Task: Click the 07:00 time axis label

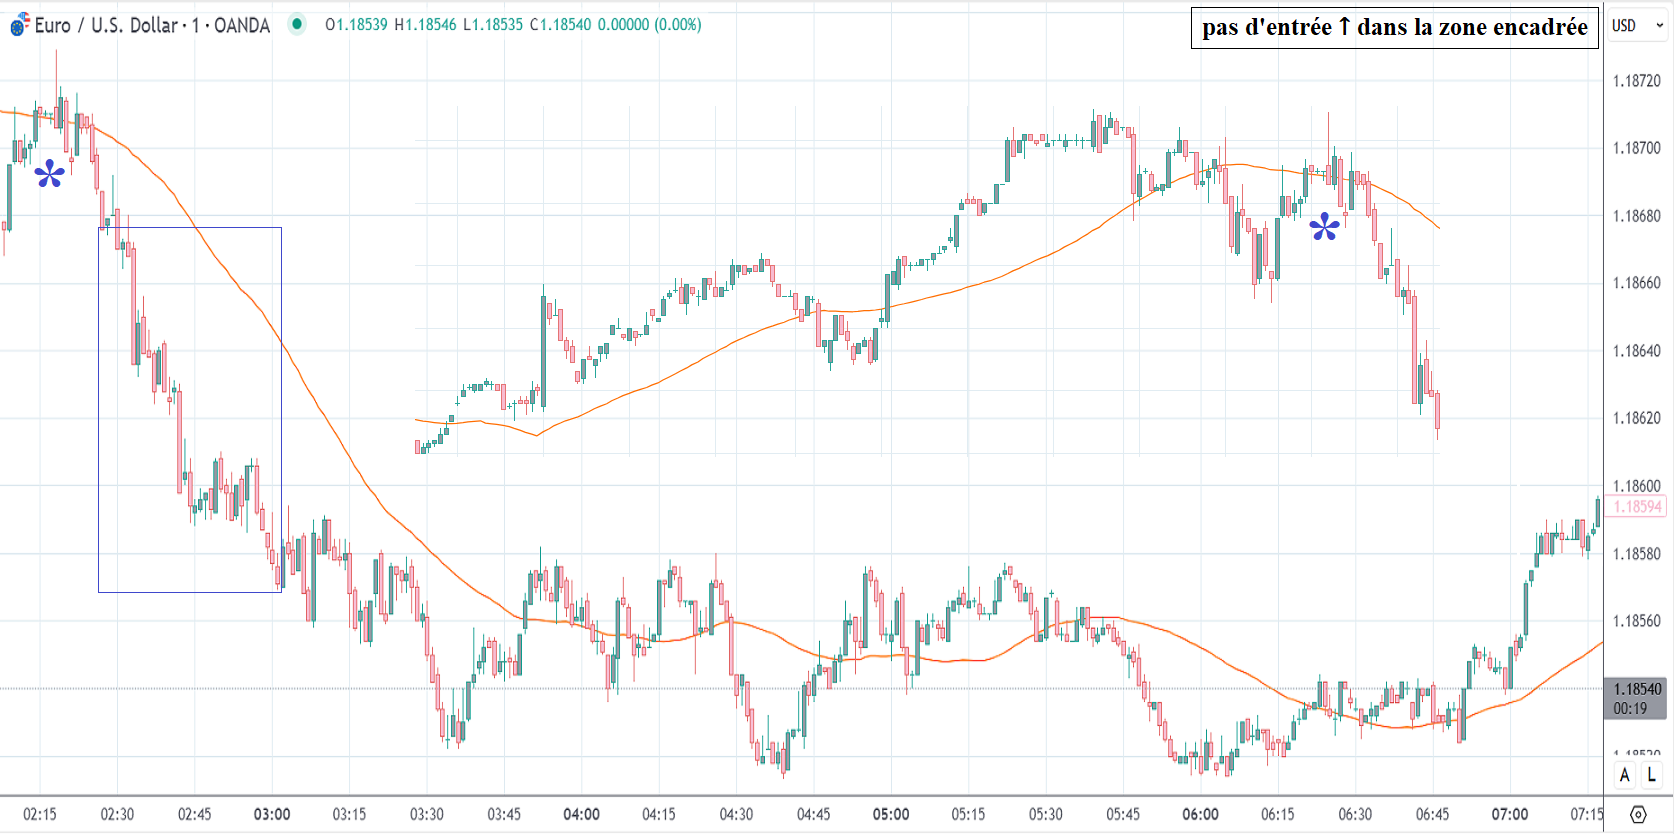Action: 1510,814
